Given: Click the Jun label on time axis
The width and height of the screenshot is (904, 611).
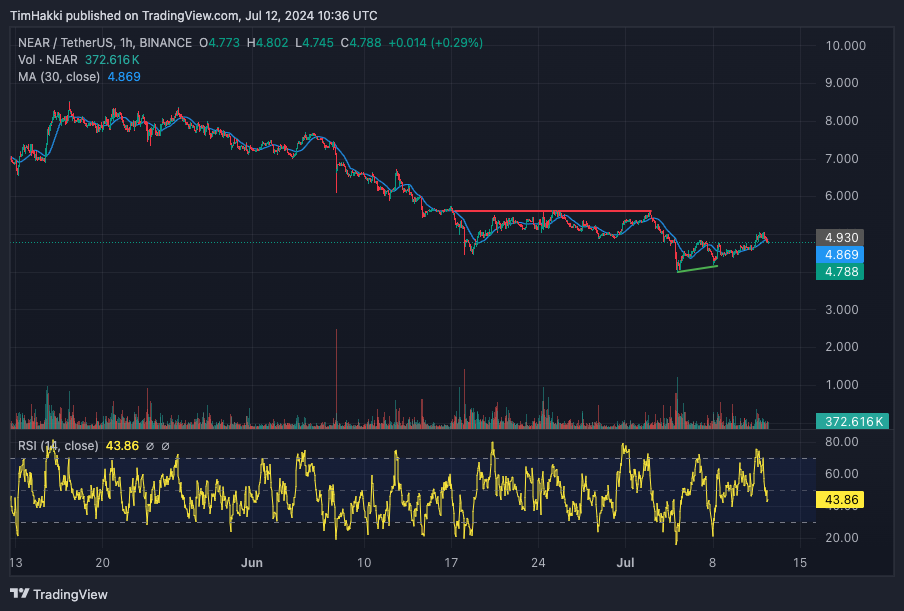Looking at the screenshot, I should pos(251,562).
